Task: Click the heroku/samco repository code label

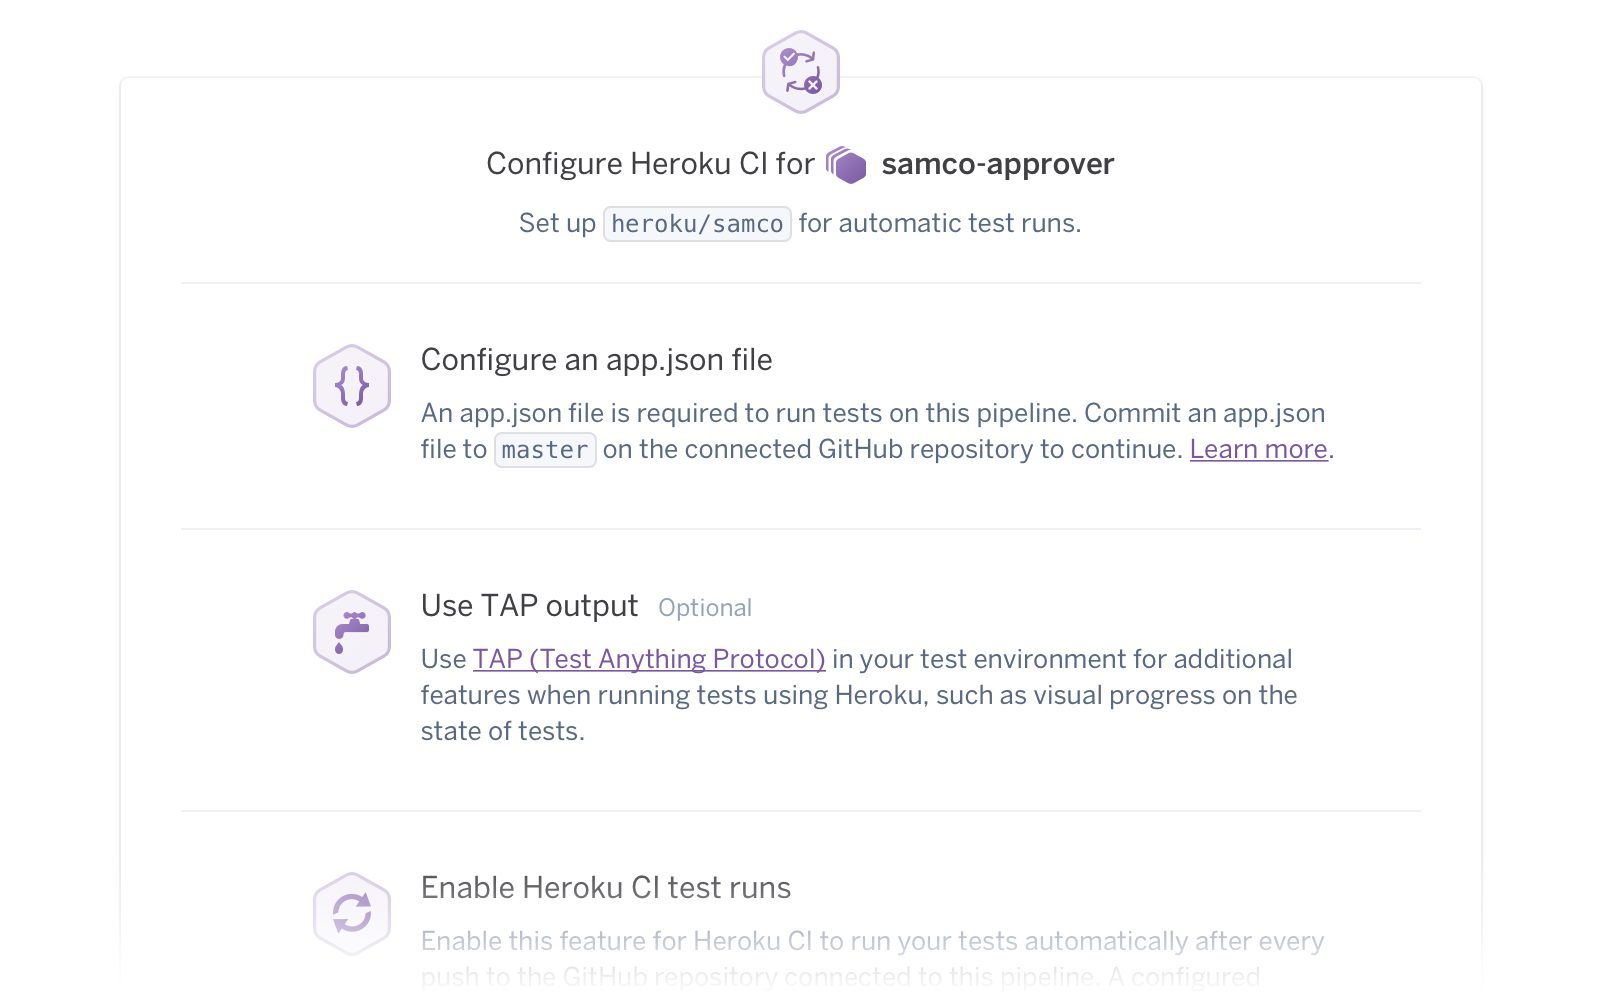Action: pyautogui.click(x=697, y=224)
